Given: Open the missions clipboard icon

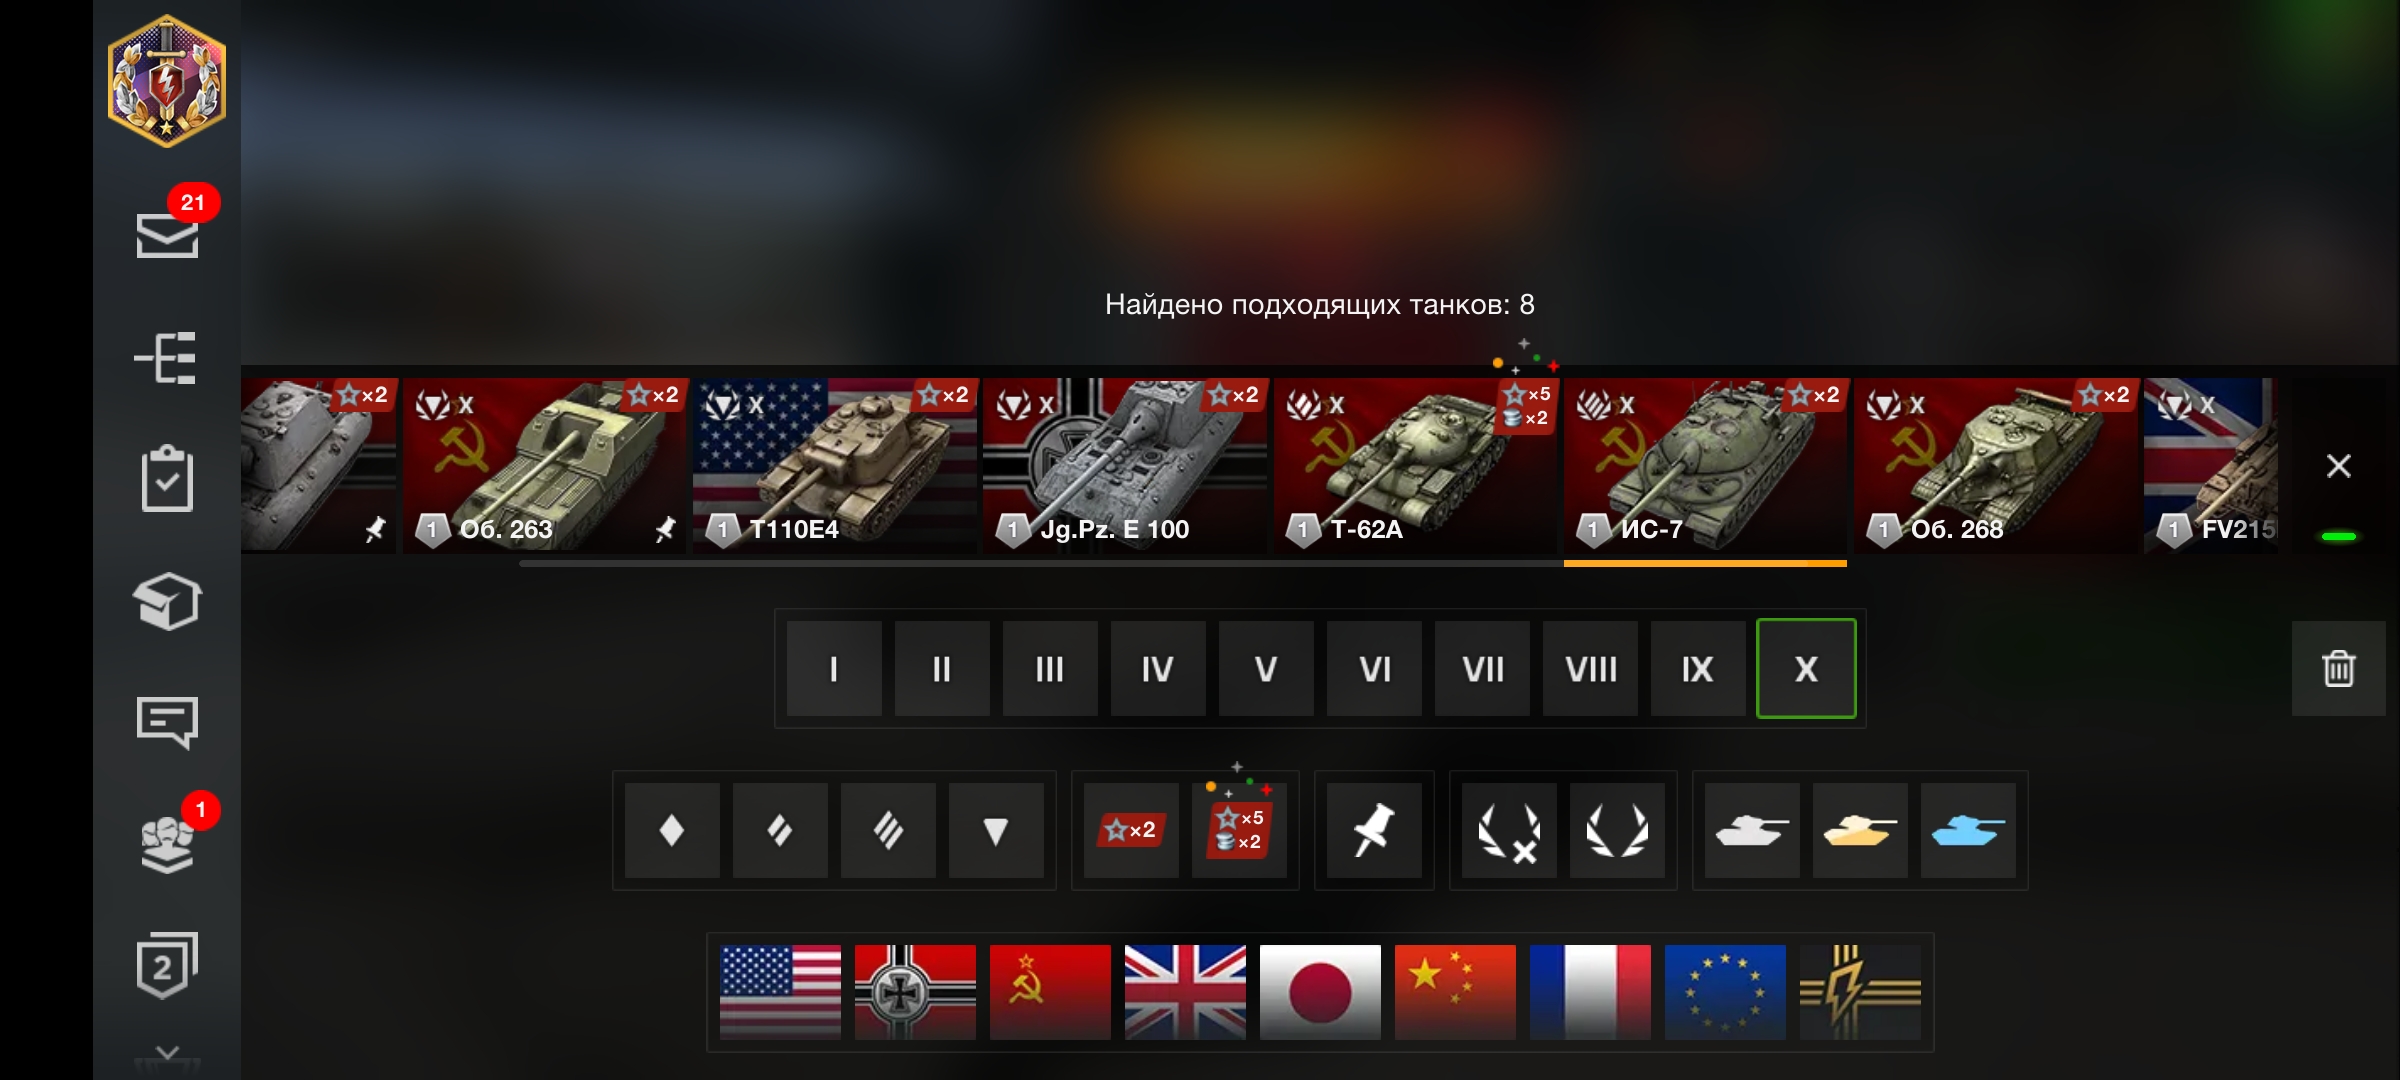Looking at the screenshot, I should pos(167,479).
